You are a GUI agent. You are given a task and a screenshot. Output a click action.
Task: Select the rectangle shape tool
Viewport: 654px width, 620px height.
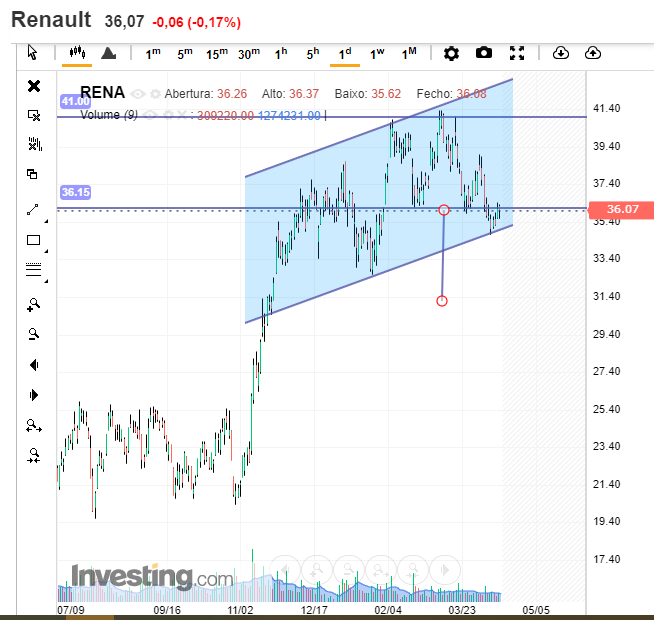click(33, 240)
